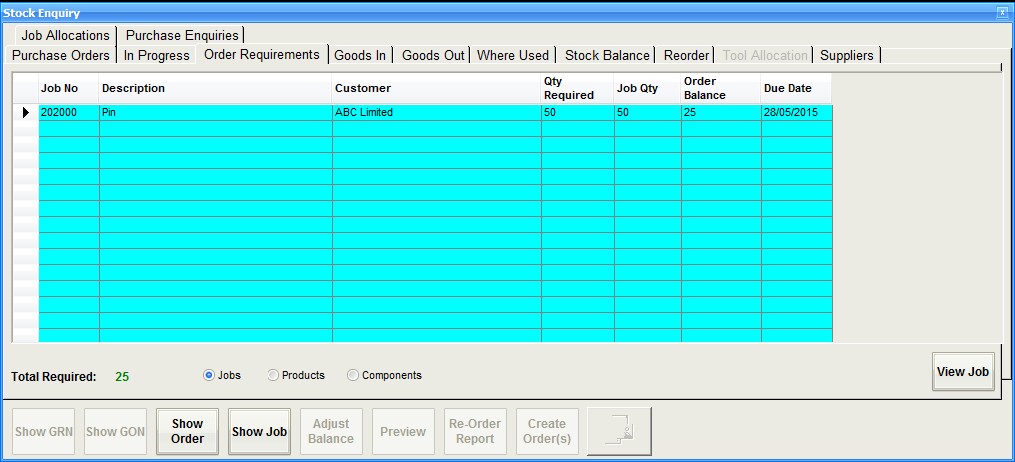
Task: Open the Suppliers tab
Action: coord(846,55)
